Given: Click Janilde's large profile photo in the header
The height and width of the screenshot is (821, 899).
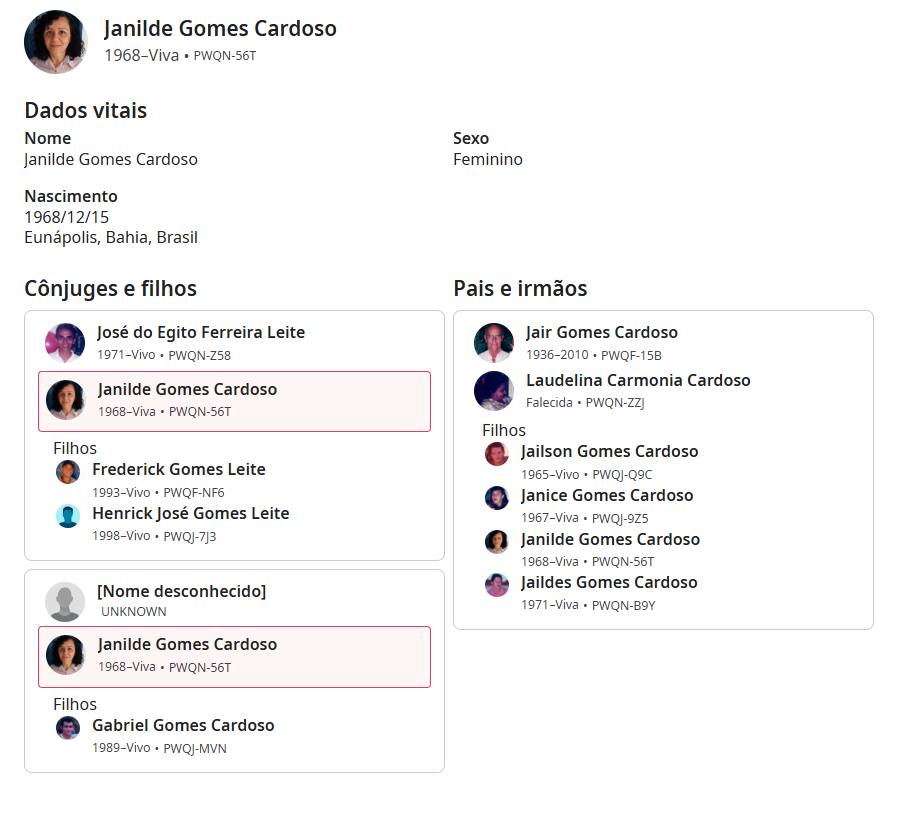Looking at the screenshot, I should point(55,42).
